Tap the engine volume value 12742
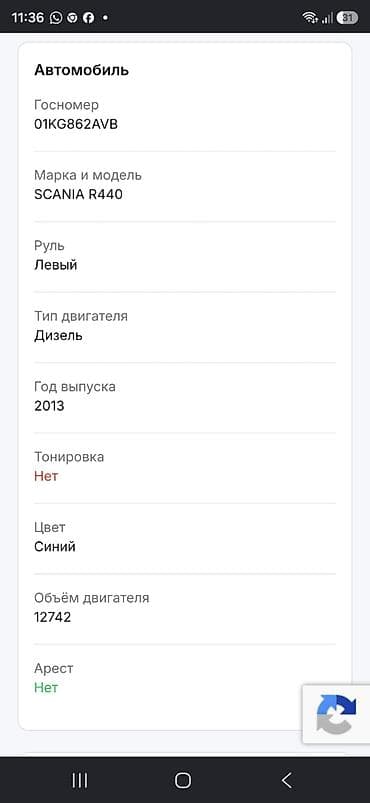Viewport: 370px width, 803px height. pyautogui.click(x=53, y=618)
